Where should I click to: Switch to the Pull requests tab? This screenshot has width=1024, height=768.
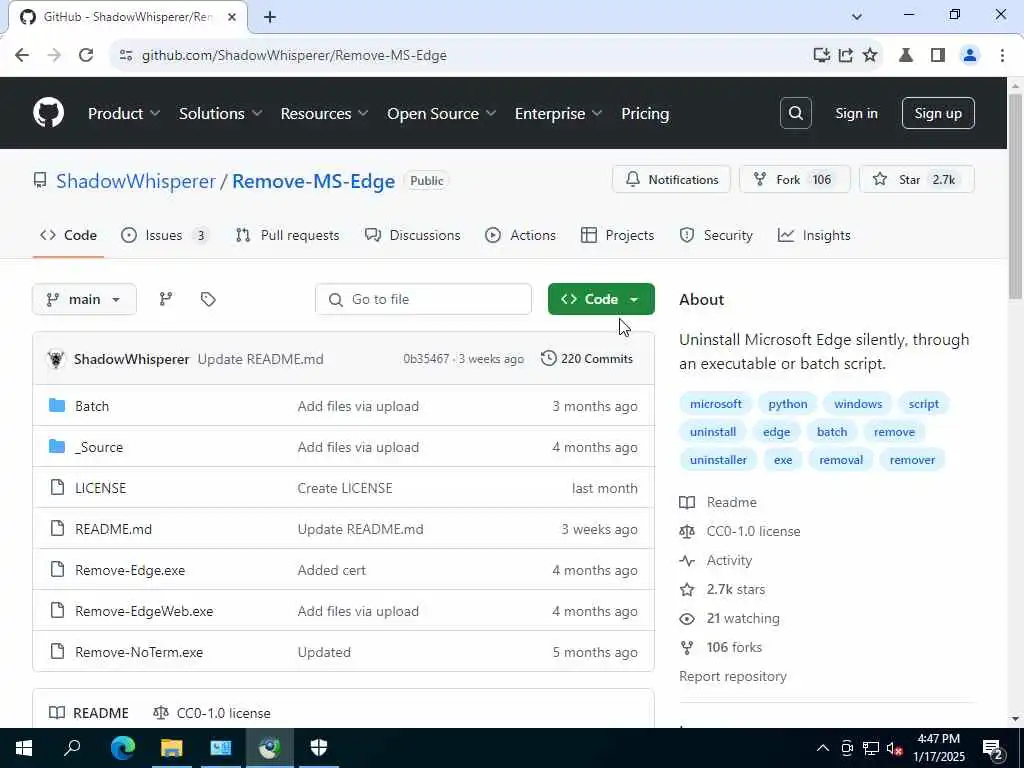coord(287,235)
